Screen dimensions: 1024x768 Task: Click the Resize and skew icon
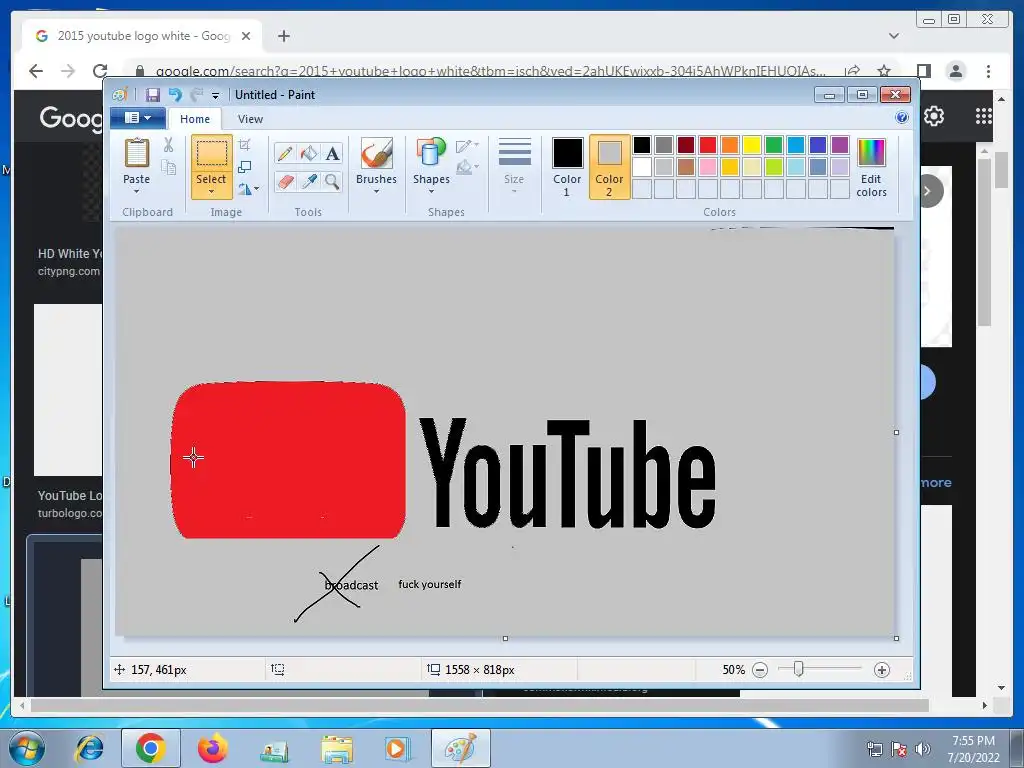click(244, 167)
